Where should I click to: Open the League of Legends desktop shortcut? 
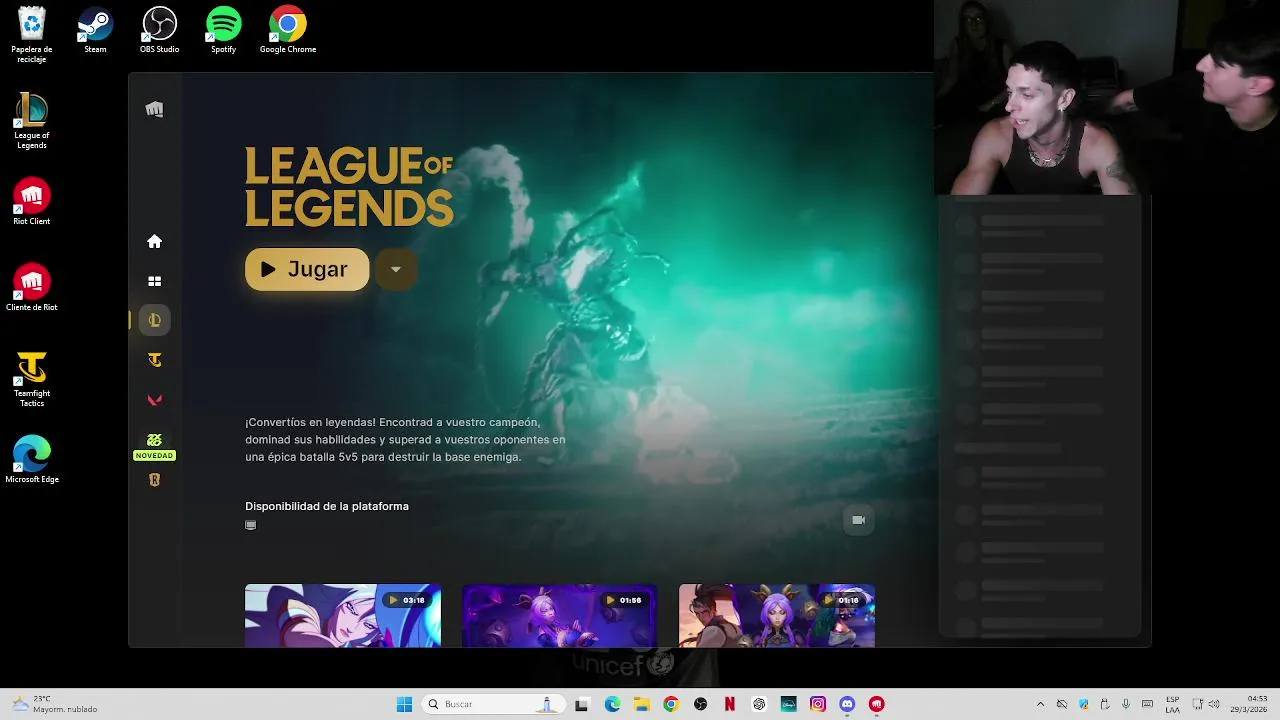tap(32, 121)
